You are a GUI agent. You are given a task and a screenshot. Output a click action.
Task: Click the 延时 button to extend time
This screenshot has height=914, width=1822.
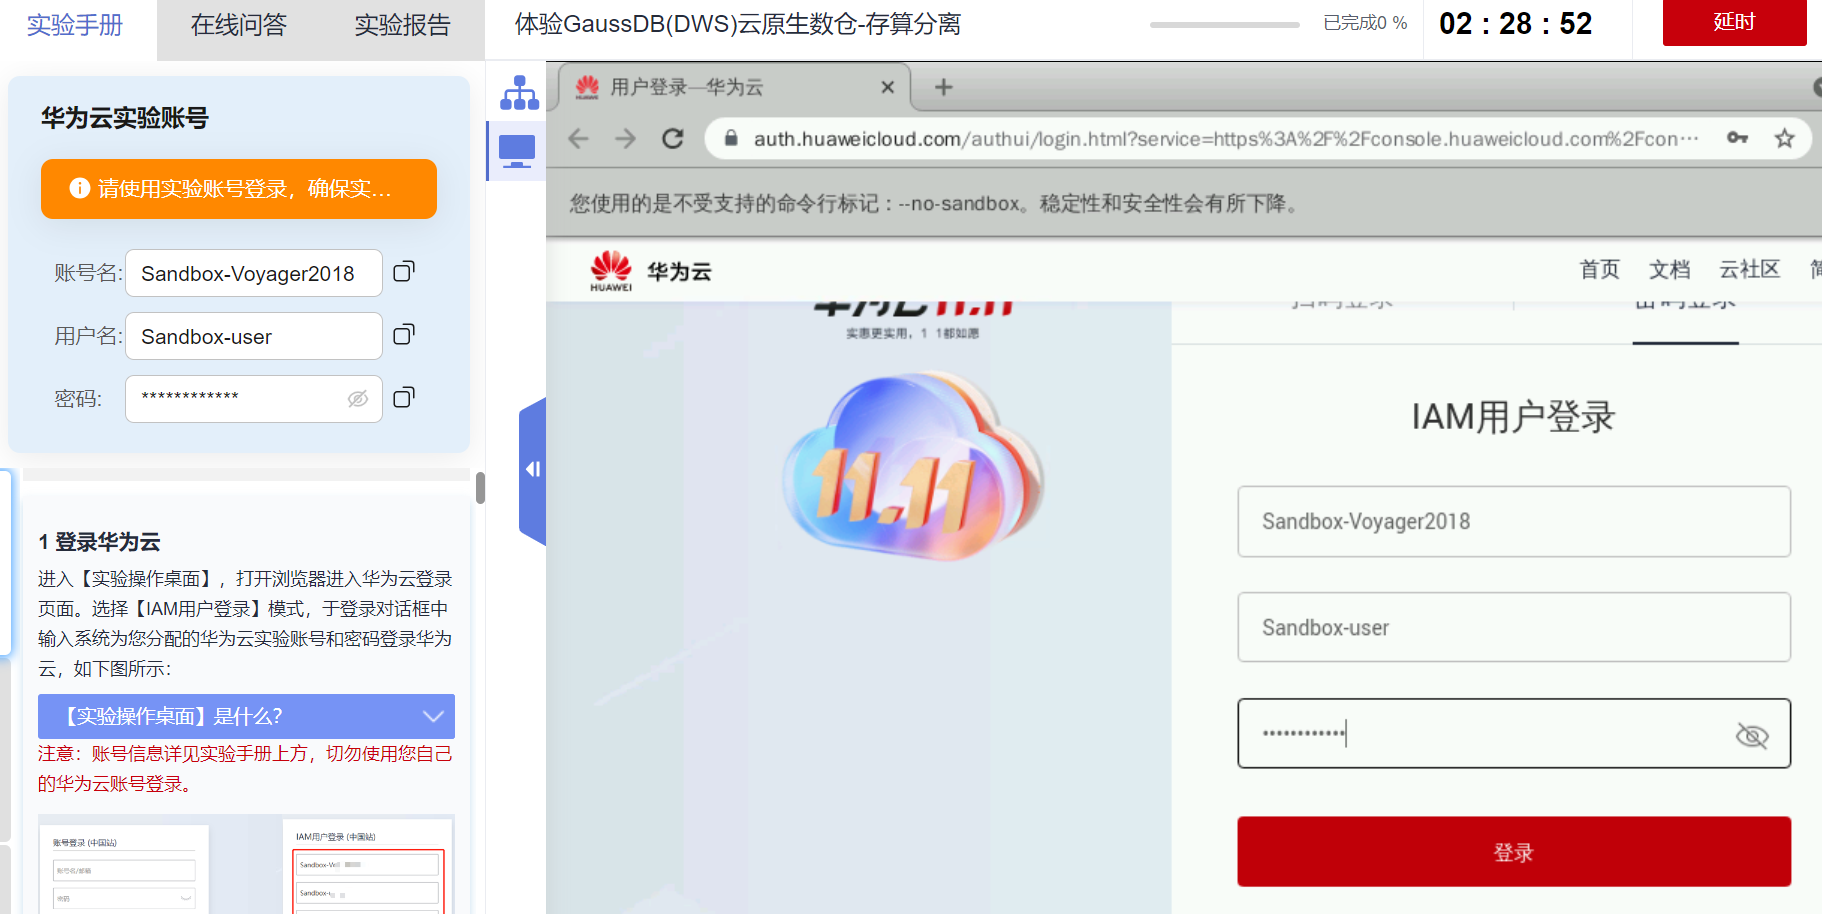pos(1735,22)
